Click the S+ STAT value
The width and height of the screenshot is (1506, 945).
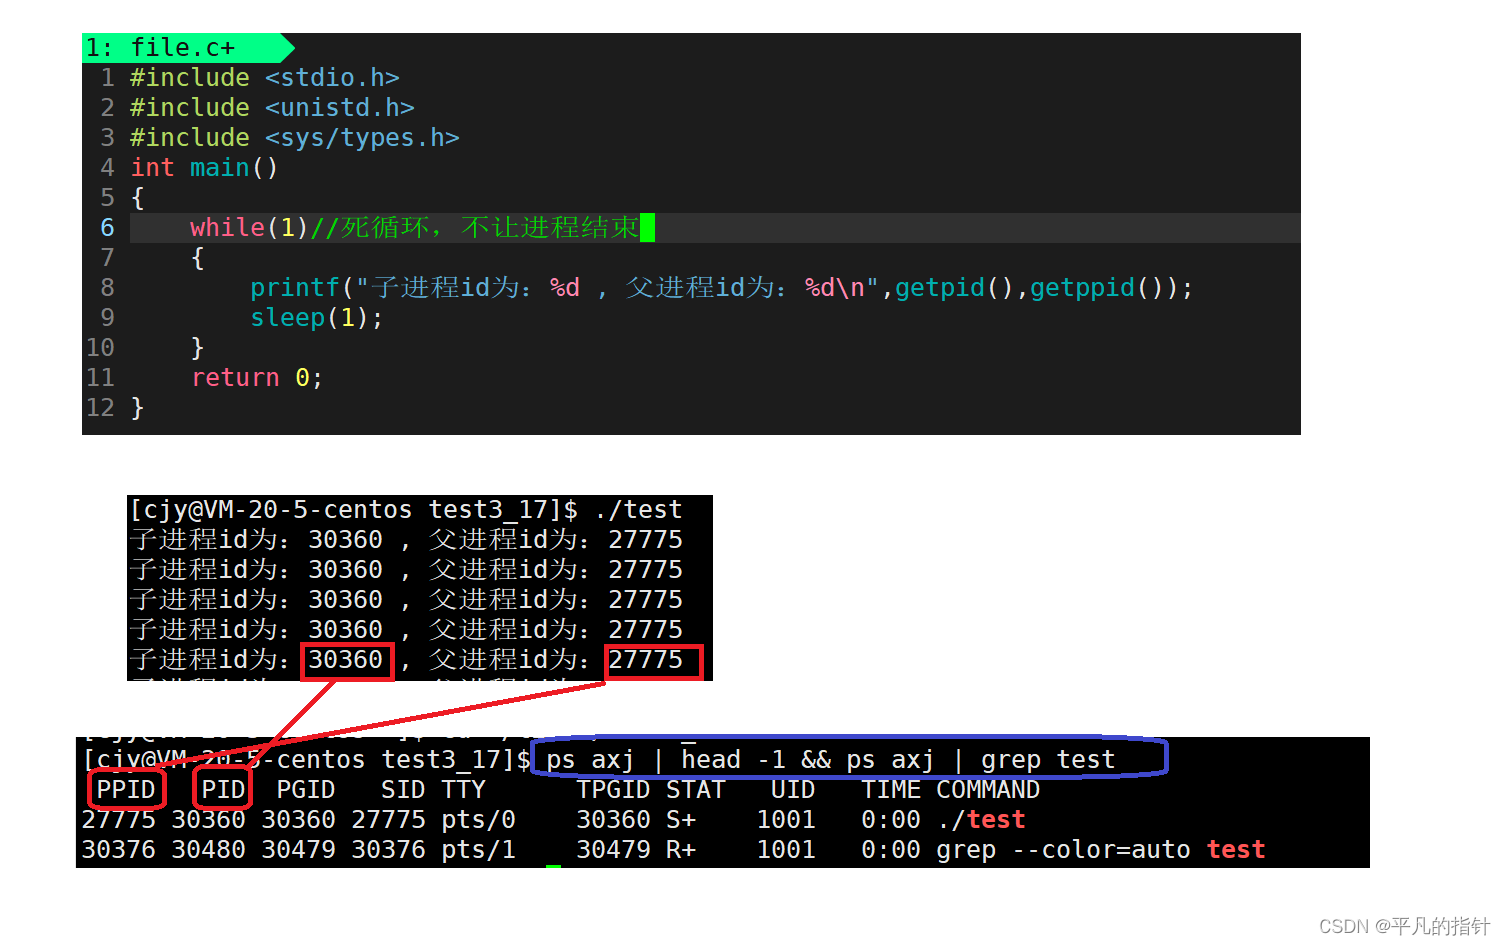click(681, 819)
